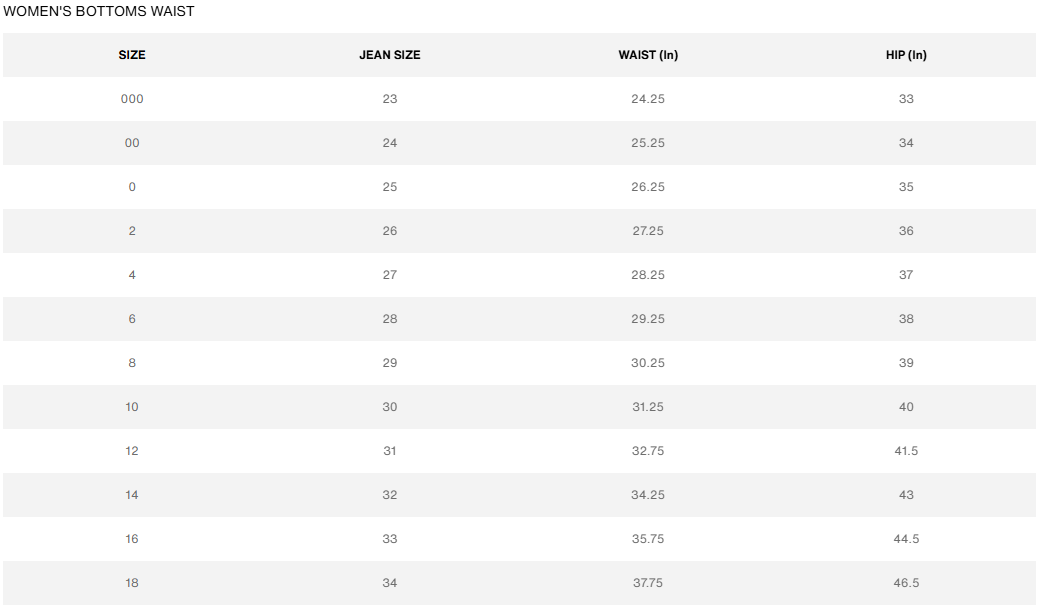Select the 30.25 waist measurement
This screenshot has height=606, width=1037.
click(x=648, y=363)
